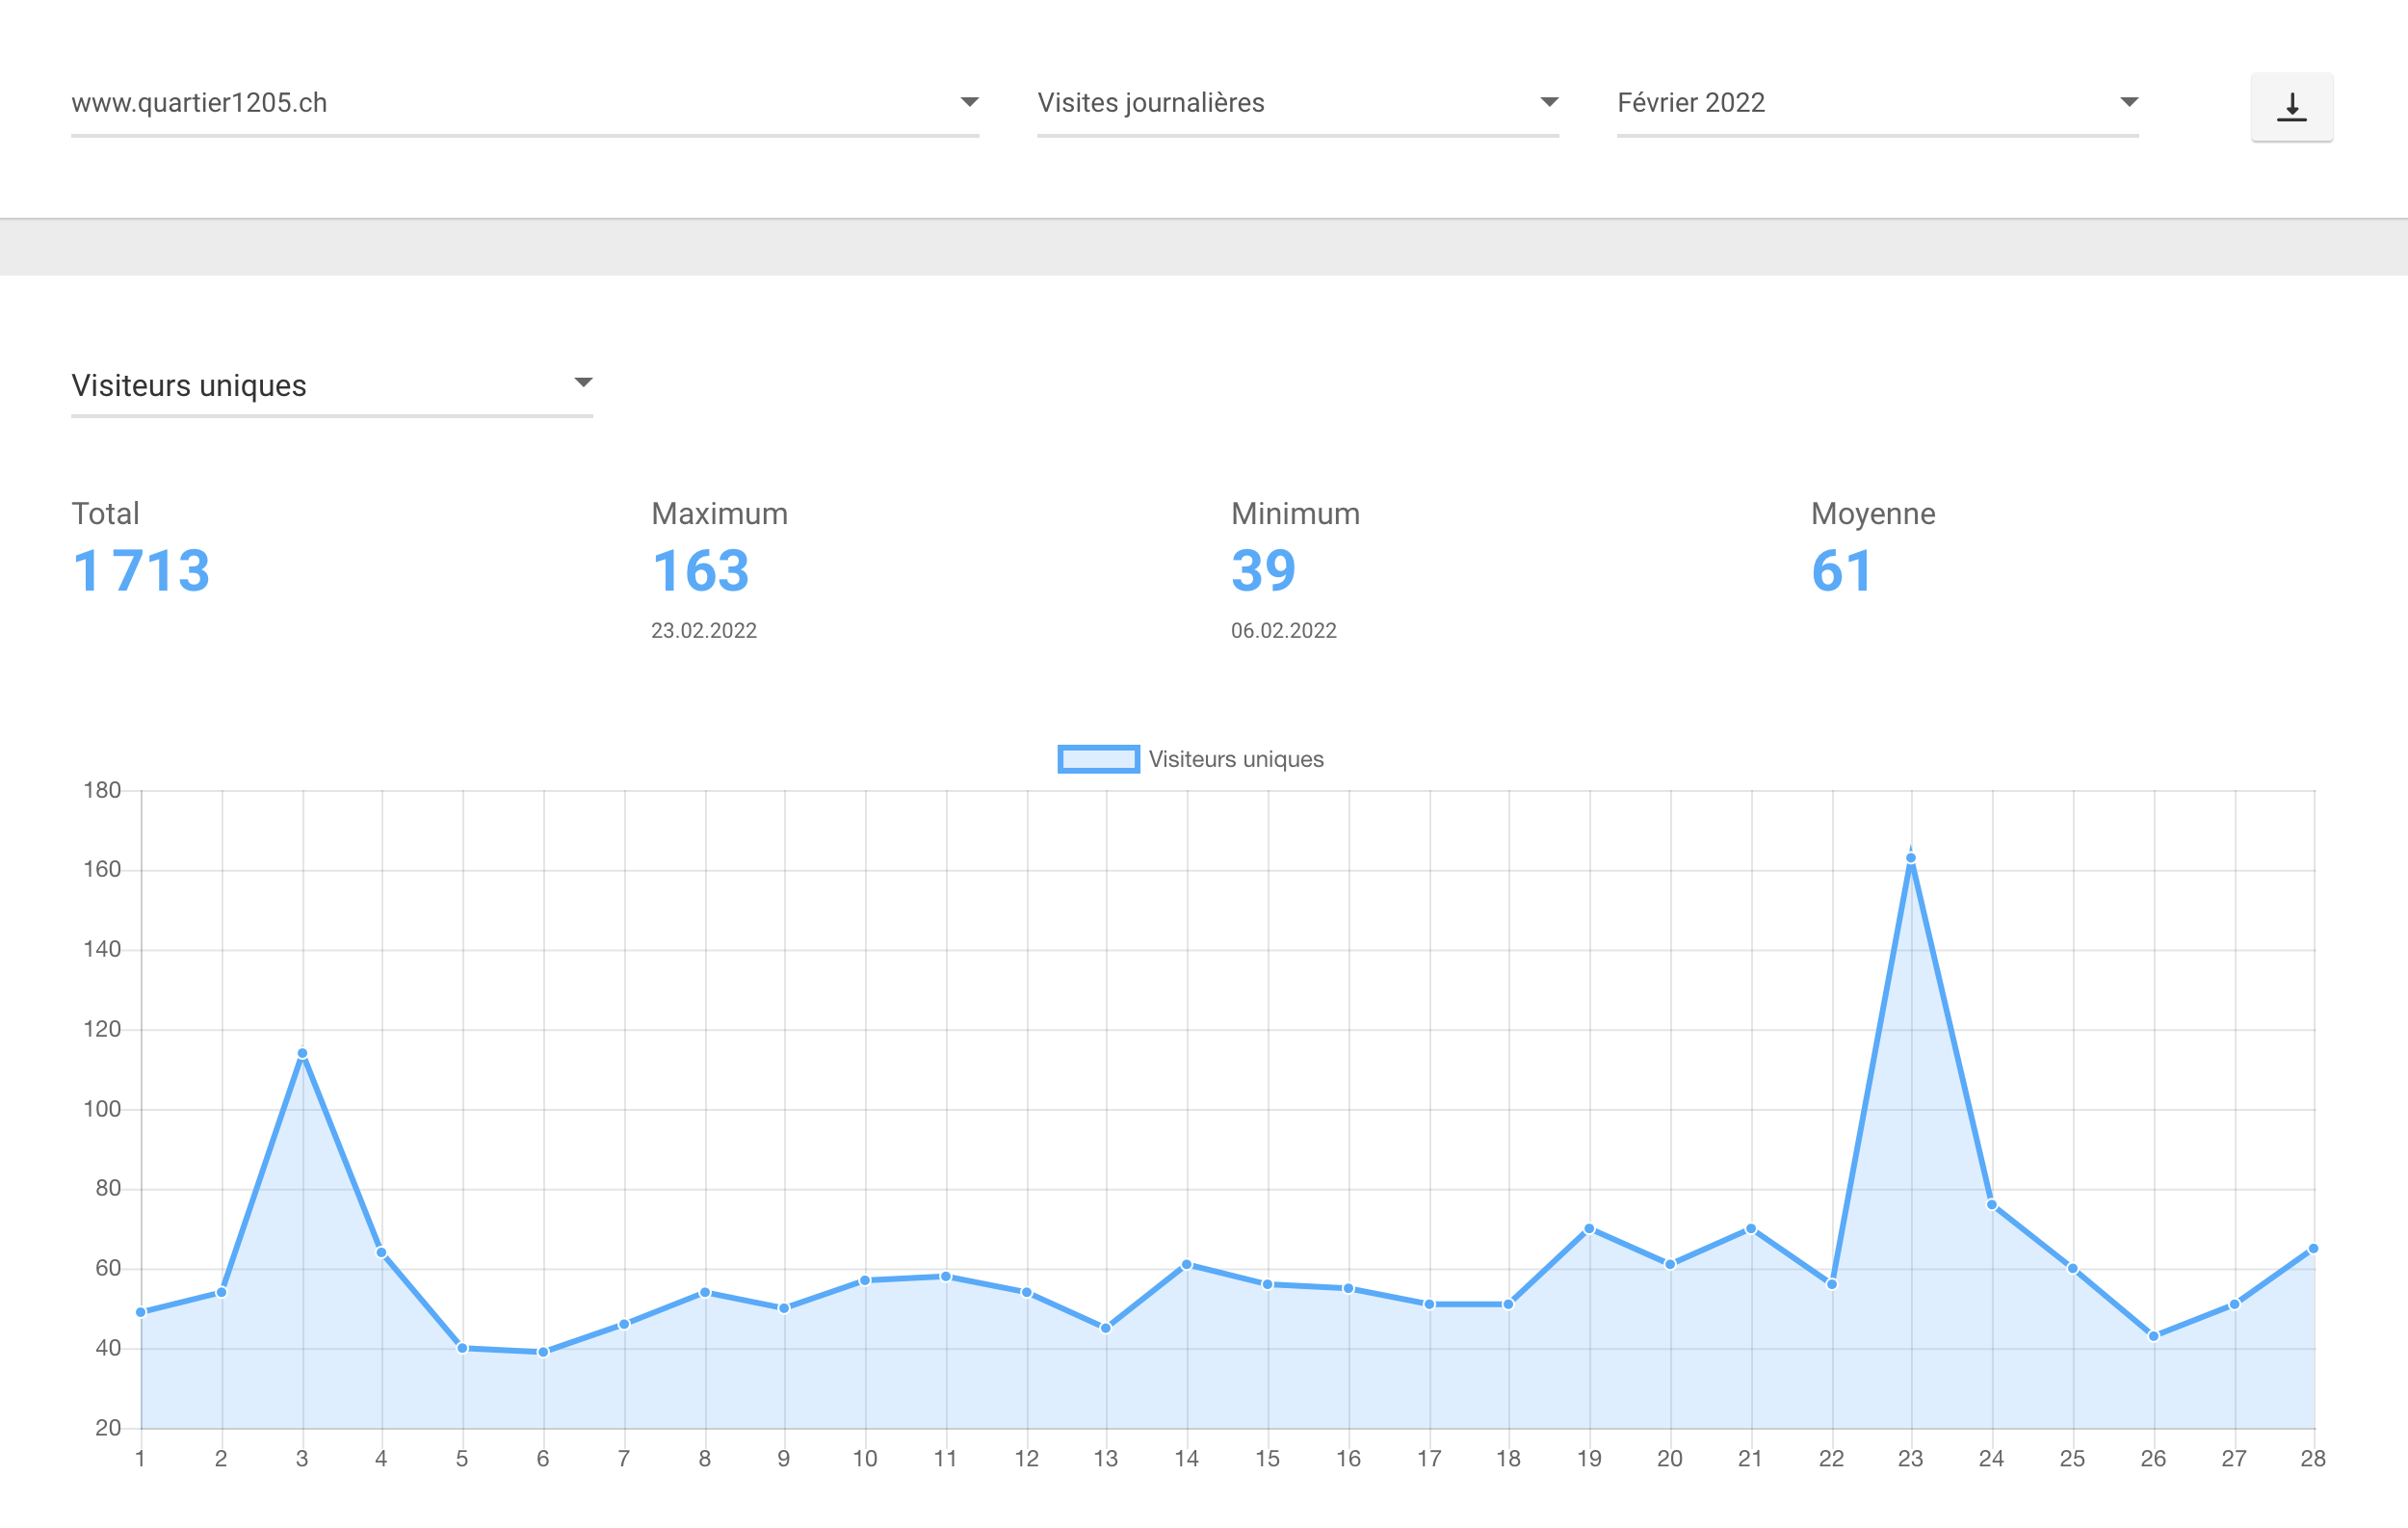Select the data point on day 3
This screenshot has width=2408, height=1528.
[302, 1053]
